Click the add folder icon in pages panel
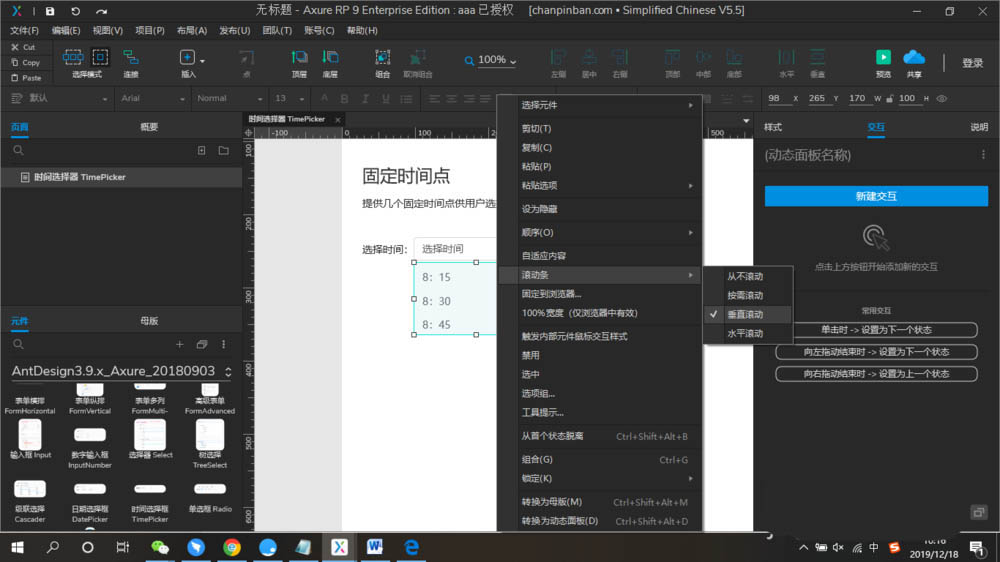This screenshot has width=1000, height=562. [x=223, y=151]
